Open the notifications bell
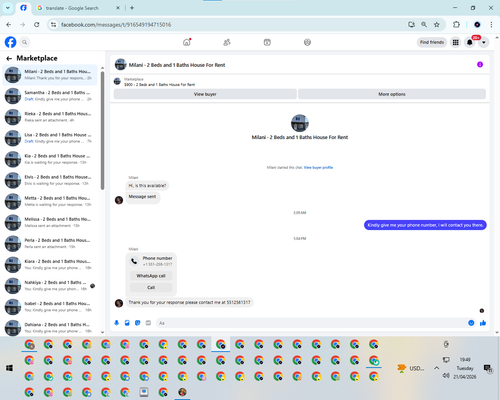Image resolution: width=500 pixels, height=400 pixels. [470, 42]
